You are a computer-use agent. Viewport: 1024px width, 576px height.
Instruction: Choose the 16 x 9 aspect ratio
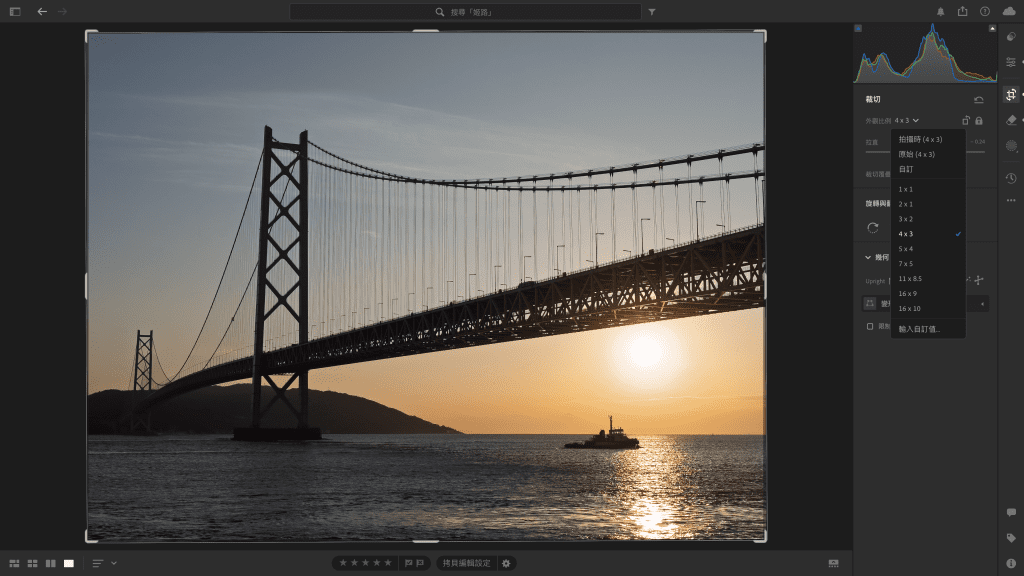[x=907, y=293]
